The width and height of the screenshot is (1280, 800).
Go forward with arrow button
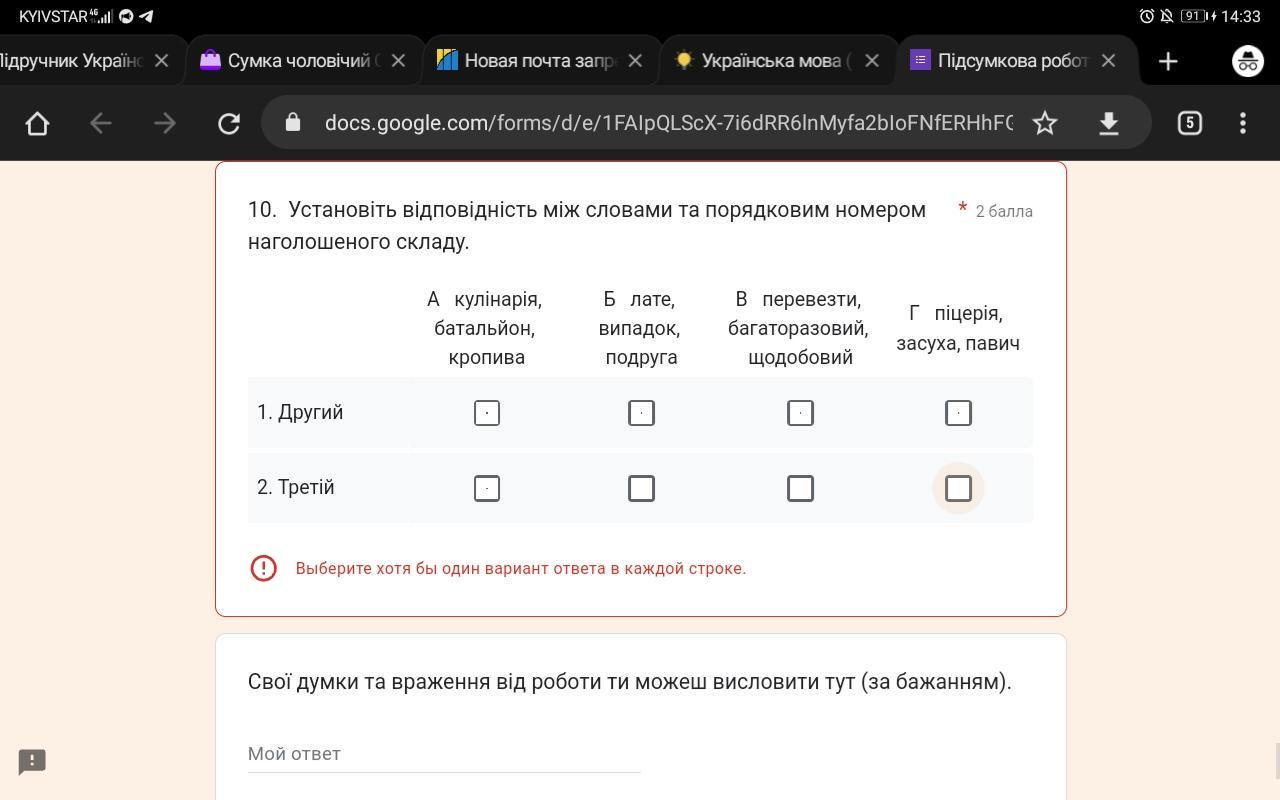point(165,123)
